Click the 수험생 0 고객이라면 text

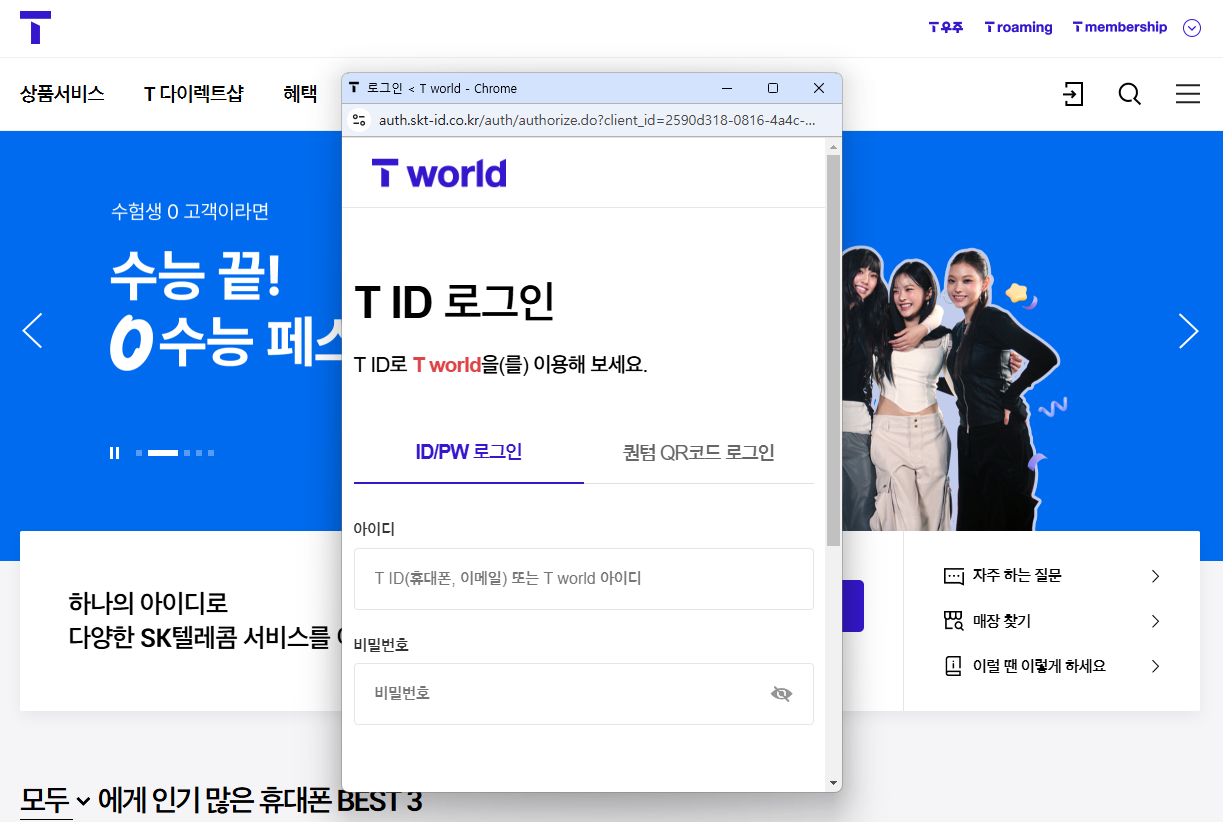tap(190, 212)
